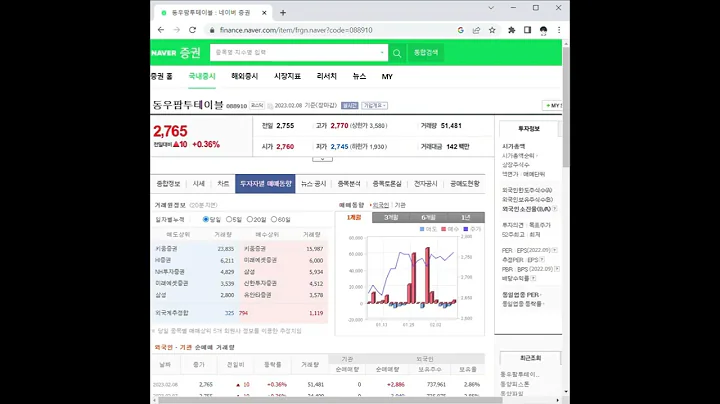Image resolution: width=720 pixels, height=404 pixels.
Task: Click the 통합검색 button
Action: tap(426, 53)
